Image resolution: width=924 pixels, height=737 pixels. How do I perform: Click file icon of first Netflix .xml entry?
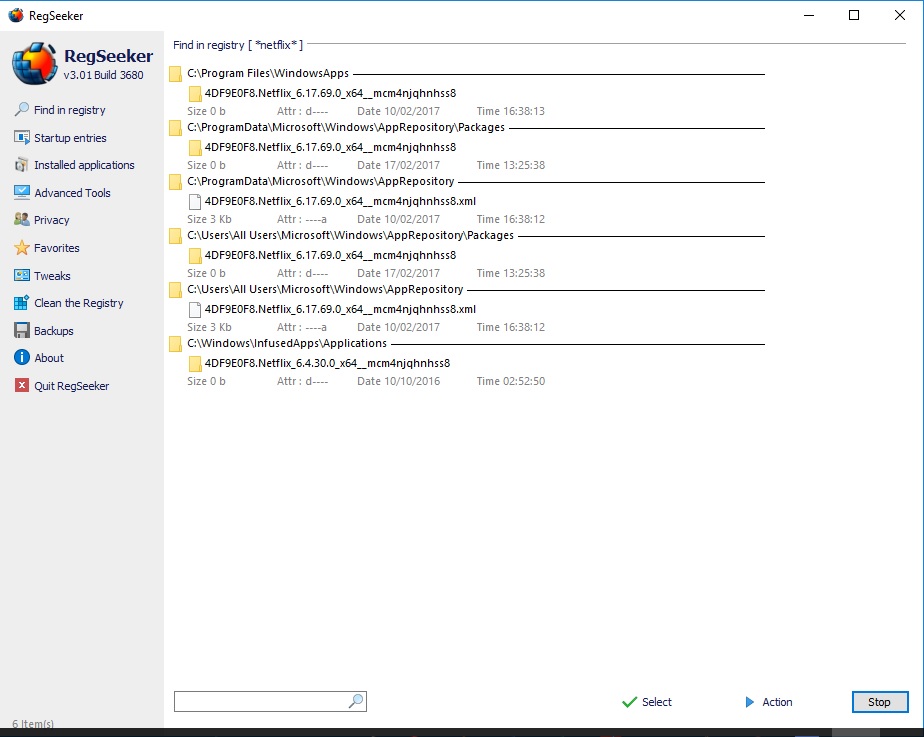[195, 201]
